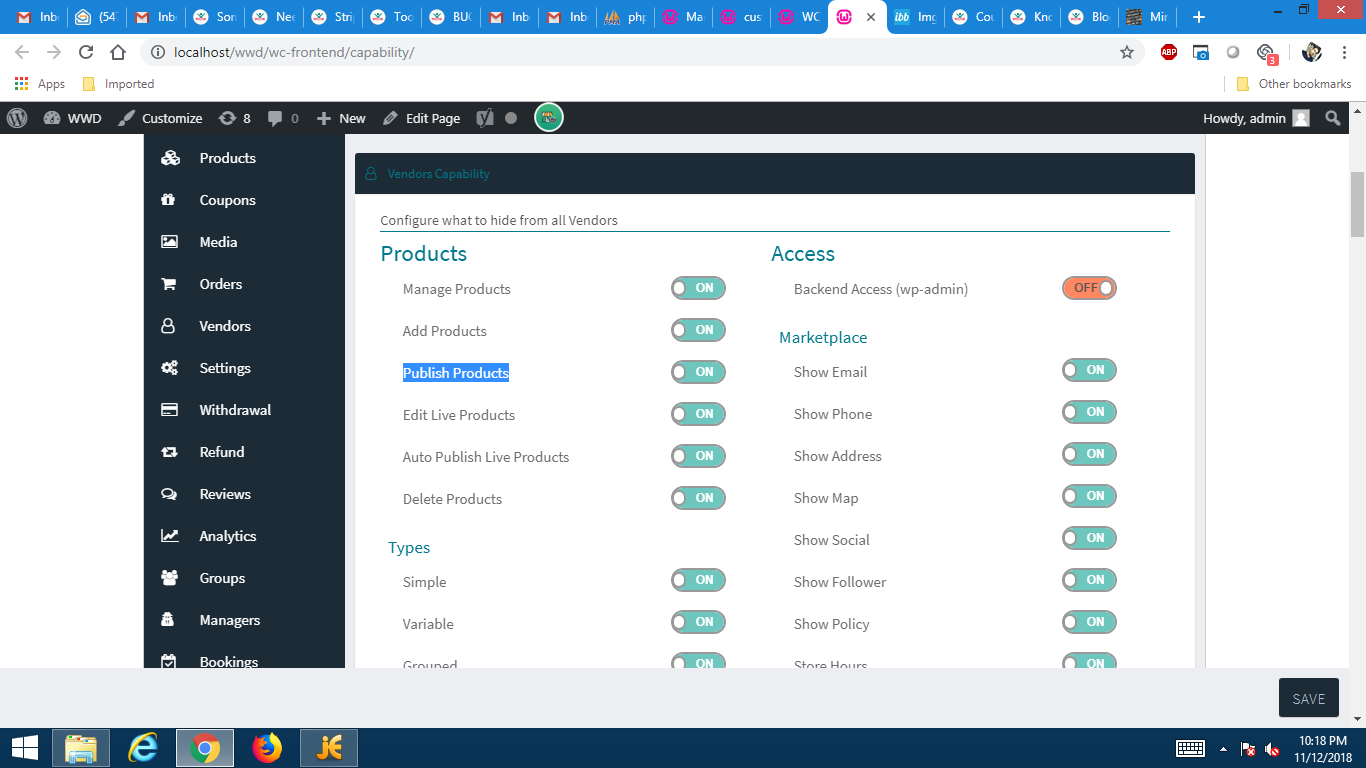Screen dimensions: 1366x768
Task: Click the green WCFM store icon
Action: [549, 118]
